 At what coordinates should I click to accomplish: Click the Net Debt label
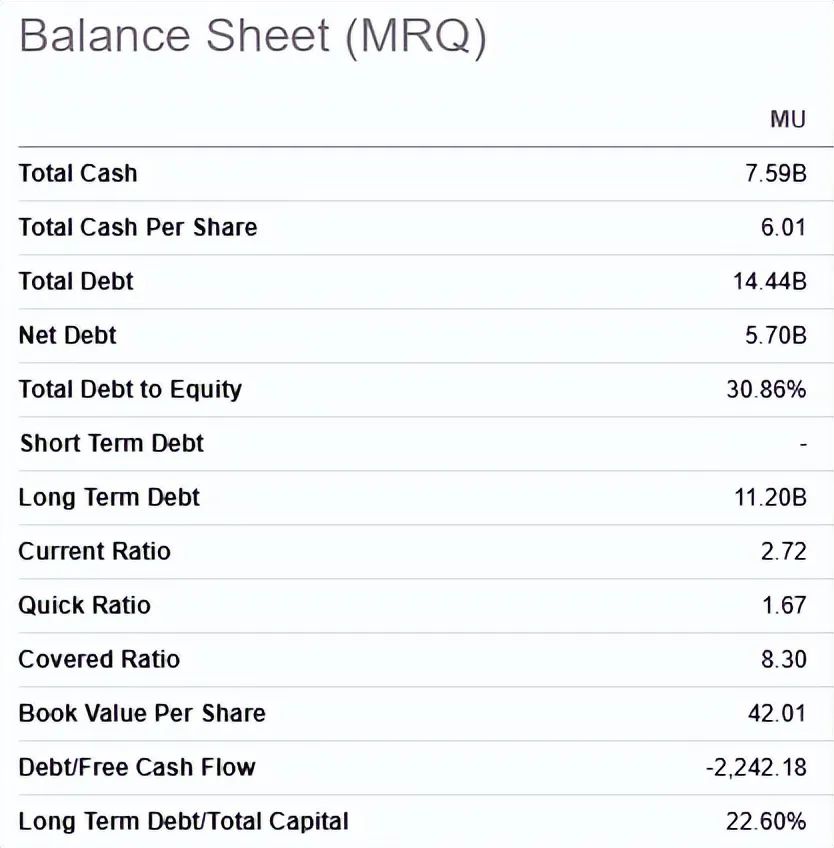[x=68, y=335]
